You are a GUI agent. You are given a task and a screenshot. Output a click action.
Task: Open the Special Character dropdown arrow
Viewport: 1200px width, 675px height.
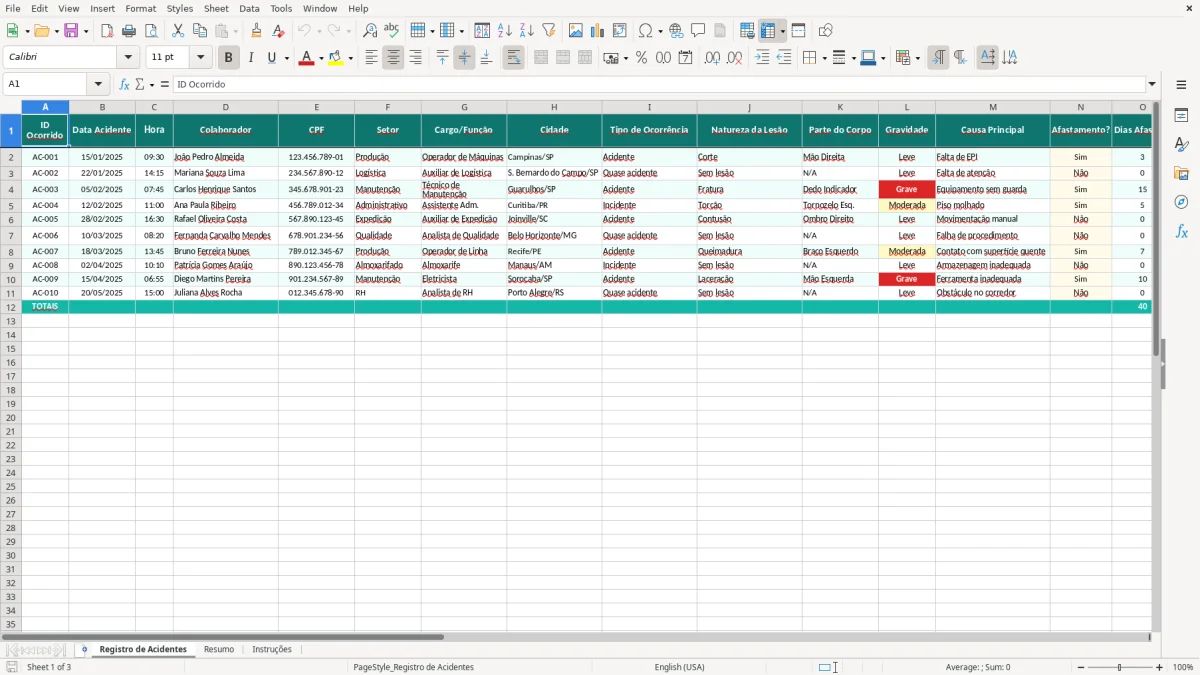660,31
